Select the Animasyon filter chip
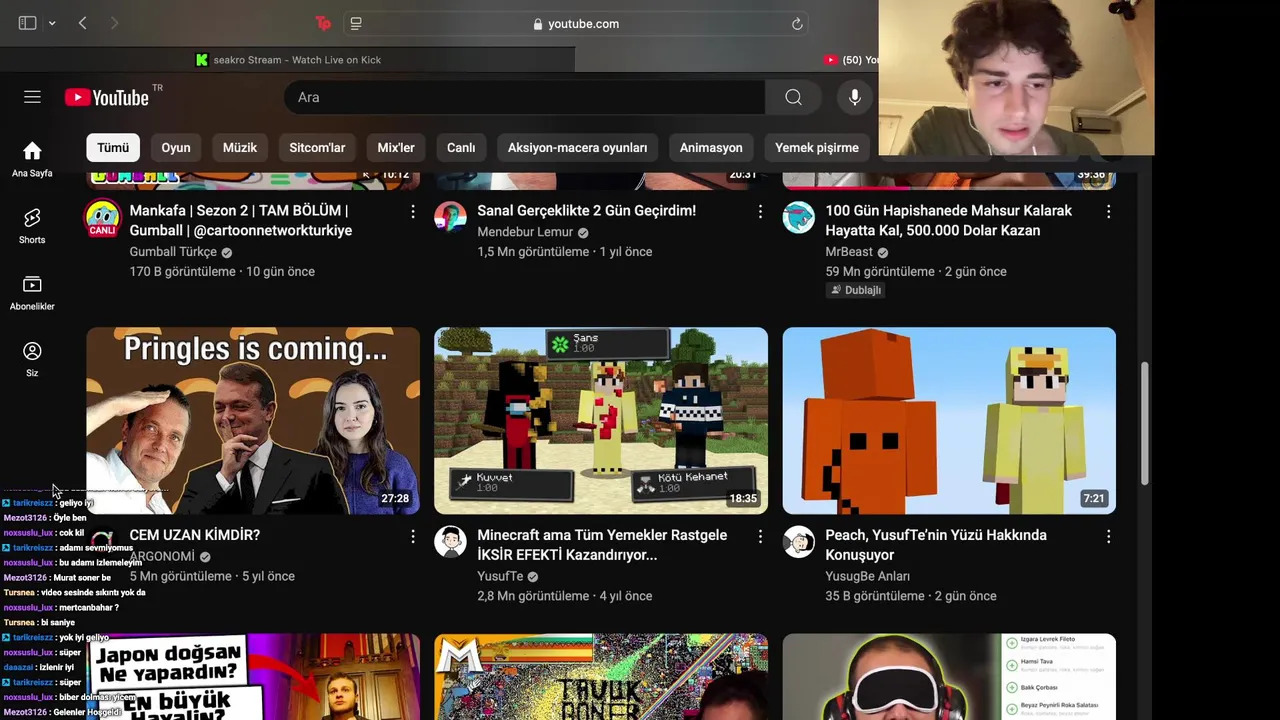Image resolution: width=1280 pixels, height=720 pixels. click(x=711, y=147)
